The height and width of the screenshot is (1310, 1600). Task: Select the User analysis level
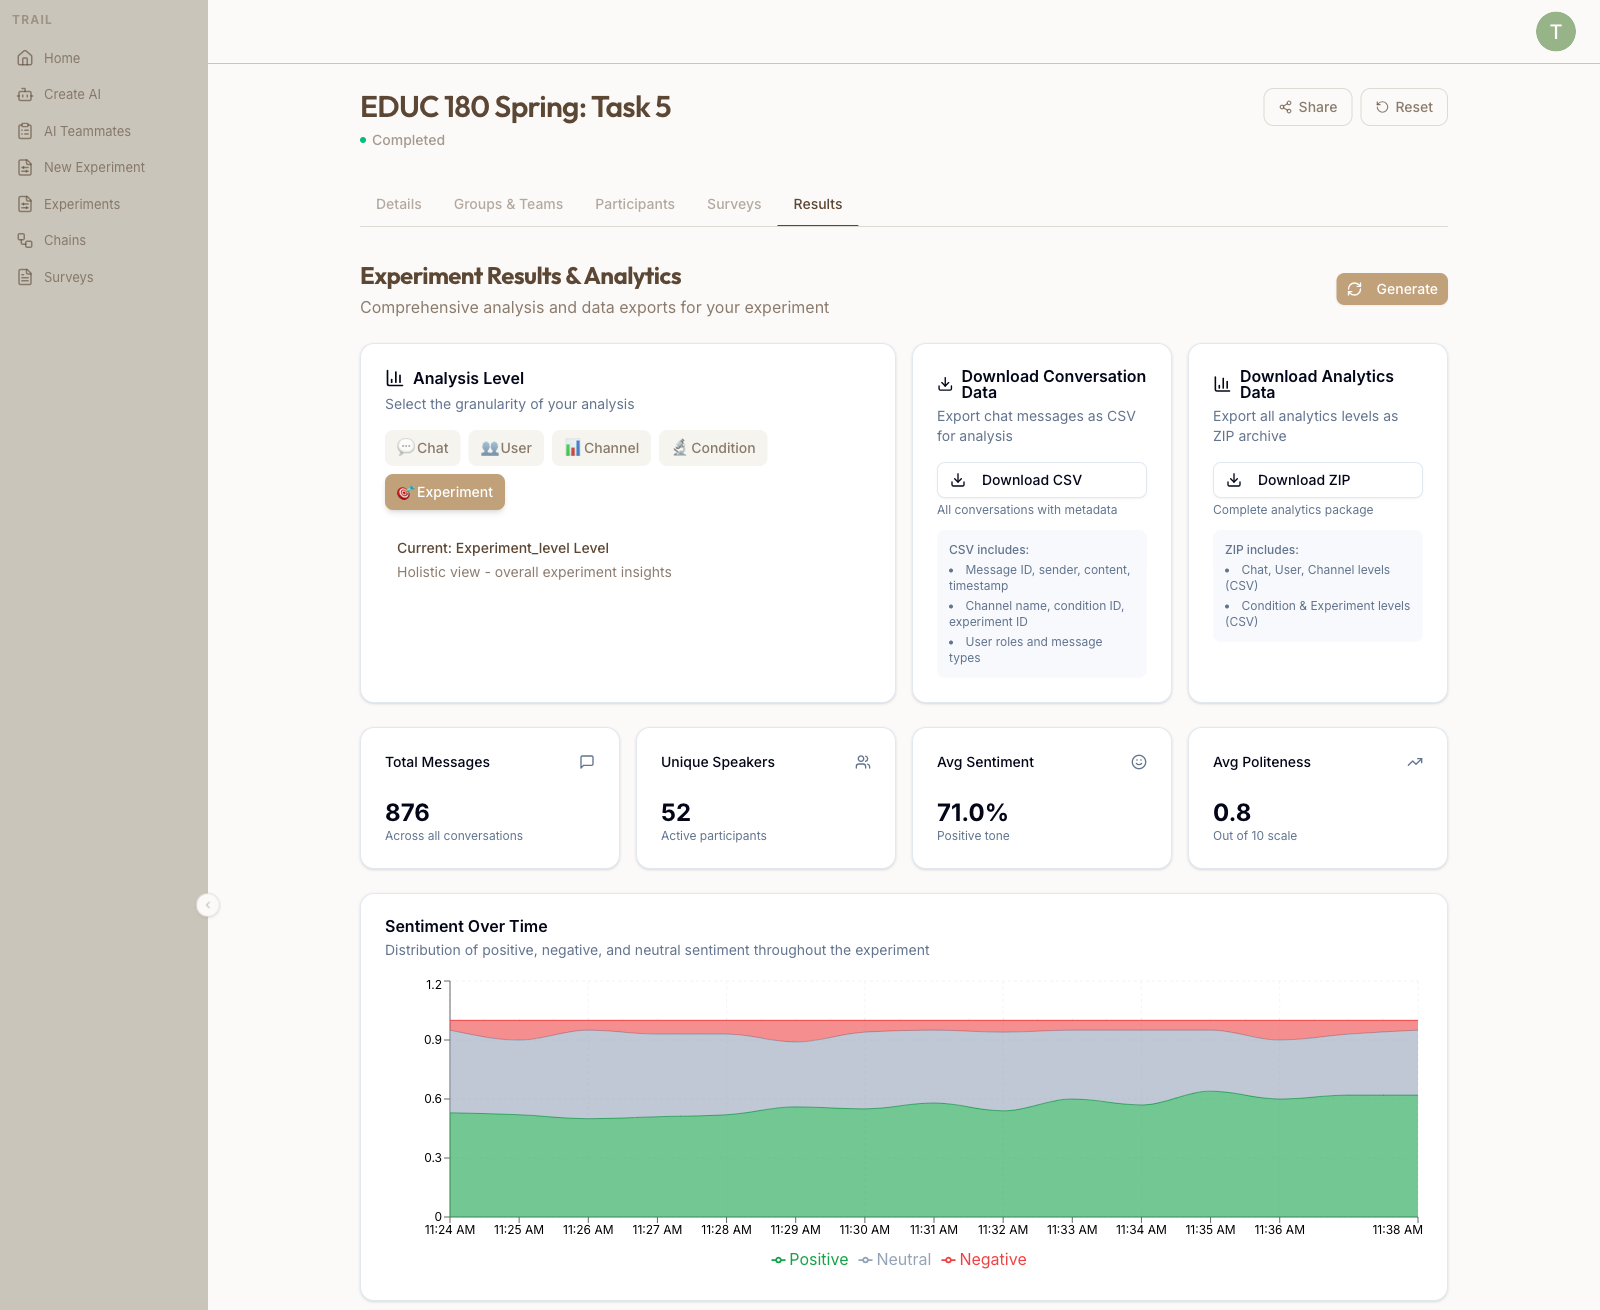[506, 448]
